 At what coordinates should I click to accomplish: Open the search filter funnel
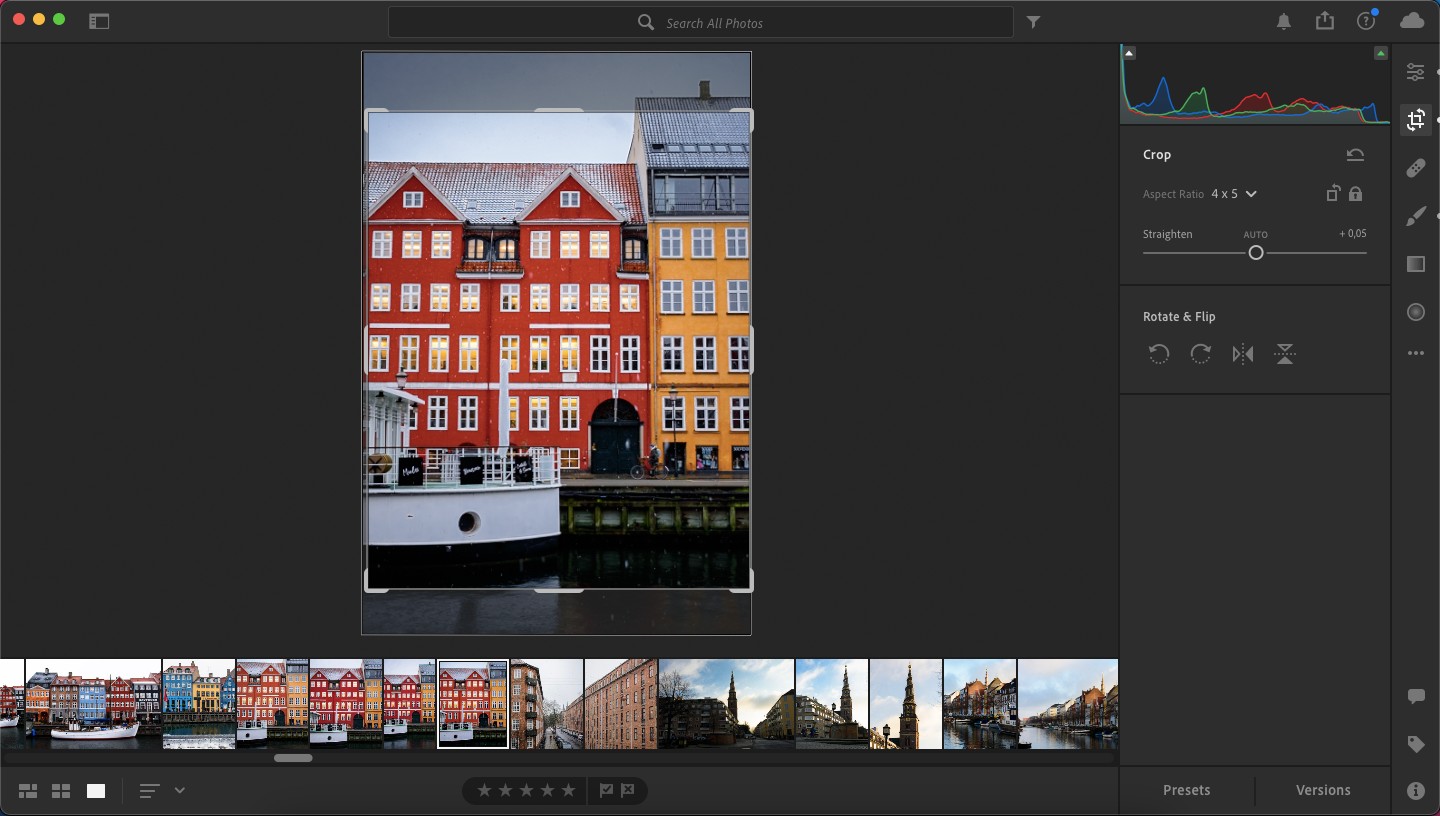(x=1034, y=22)
